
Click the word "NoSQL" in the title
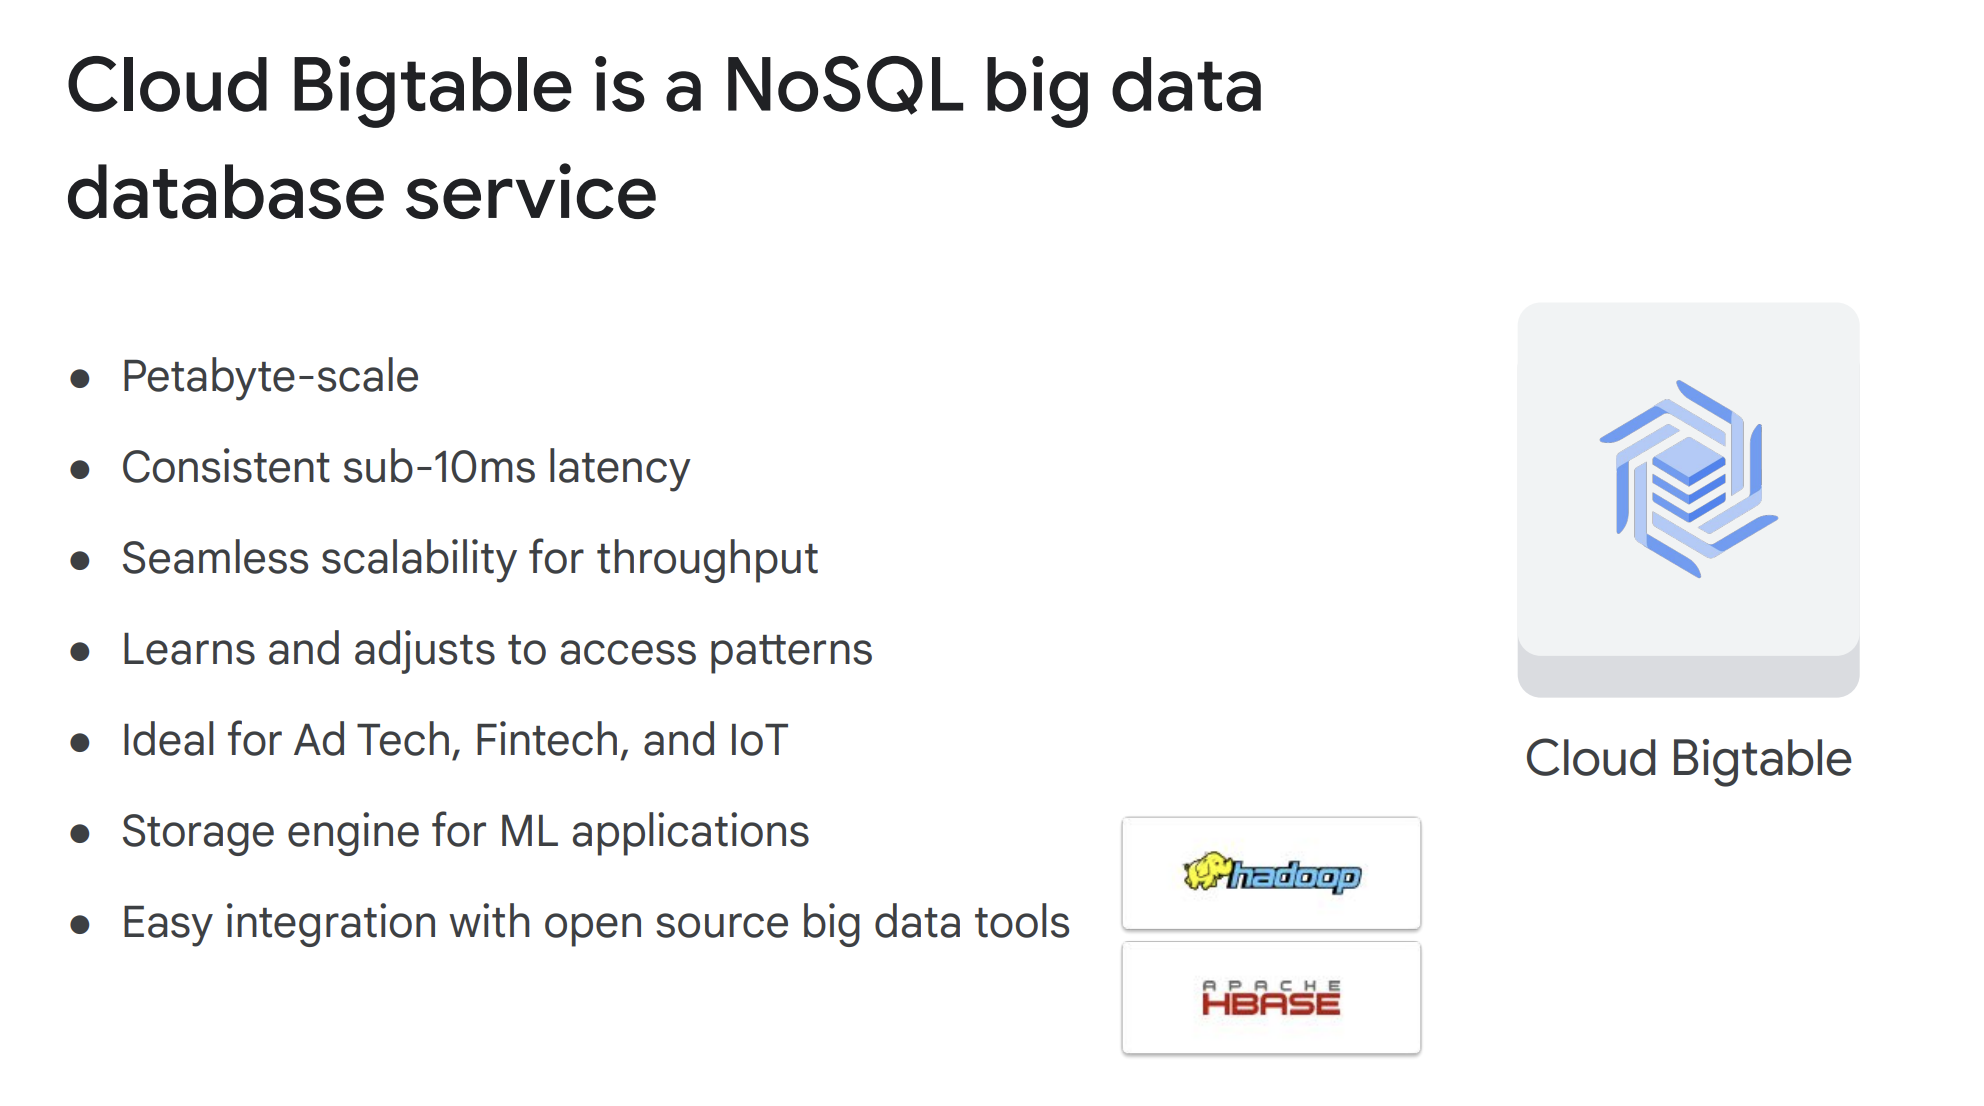[842, 86]
